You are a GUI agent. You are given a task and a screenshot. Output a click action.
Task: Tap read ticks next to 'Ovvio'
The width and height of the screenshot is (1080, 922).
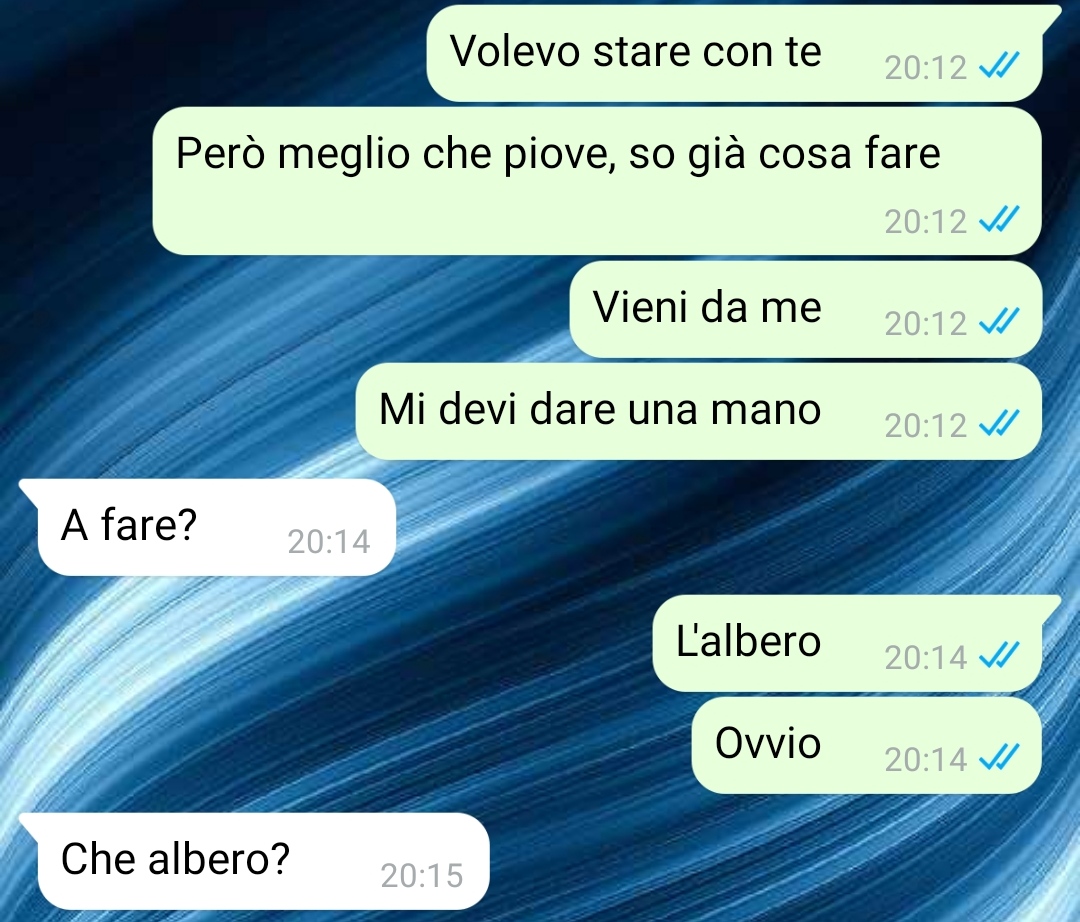(x=999, y=758)
